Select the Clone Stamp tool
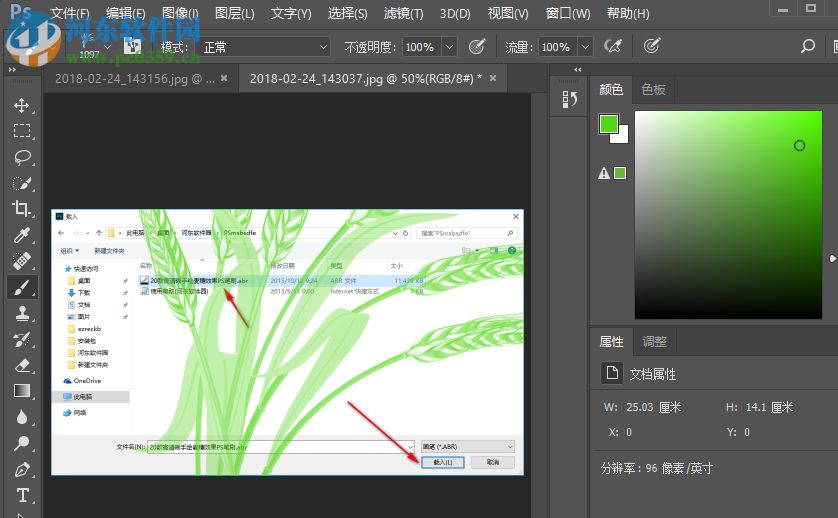The image size is (838, 518). pos(21,313)
